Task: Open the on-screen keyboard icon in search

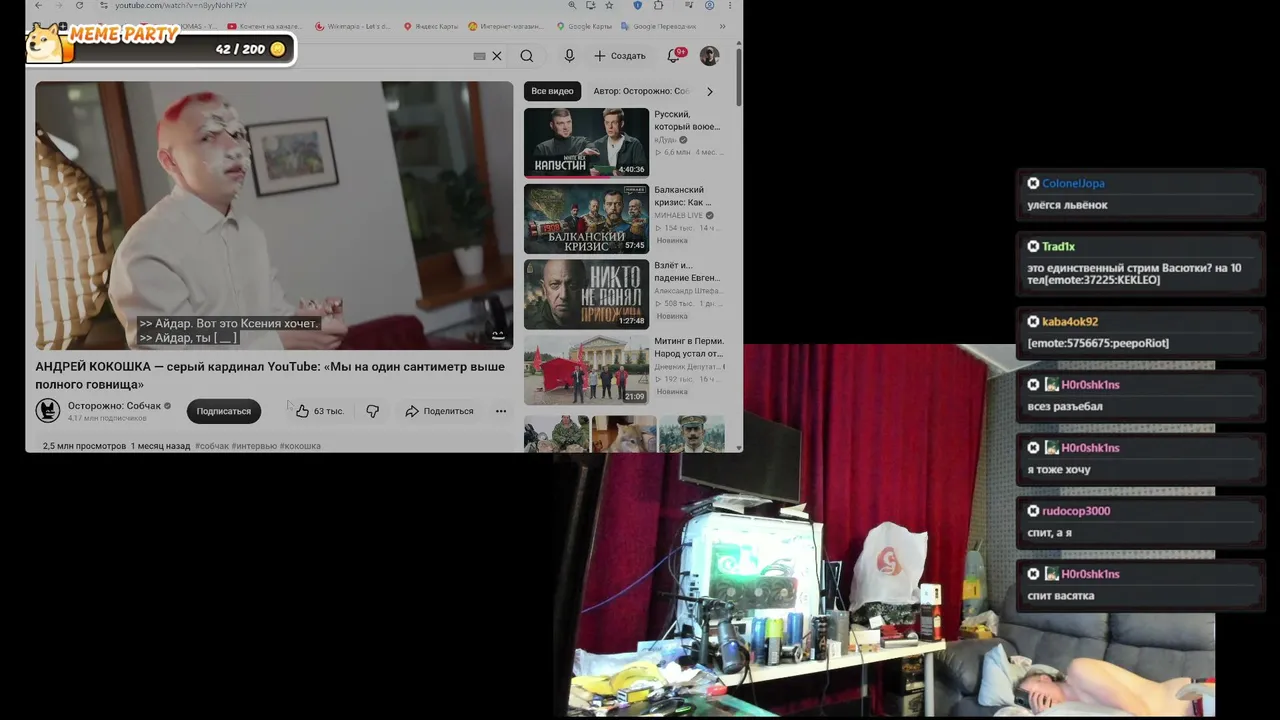Action: click(x=479, y=56)
